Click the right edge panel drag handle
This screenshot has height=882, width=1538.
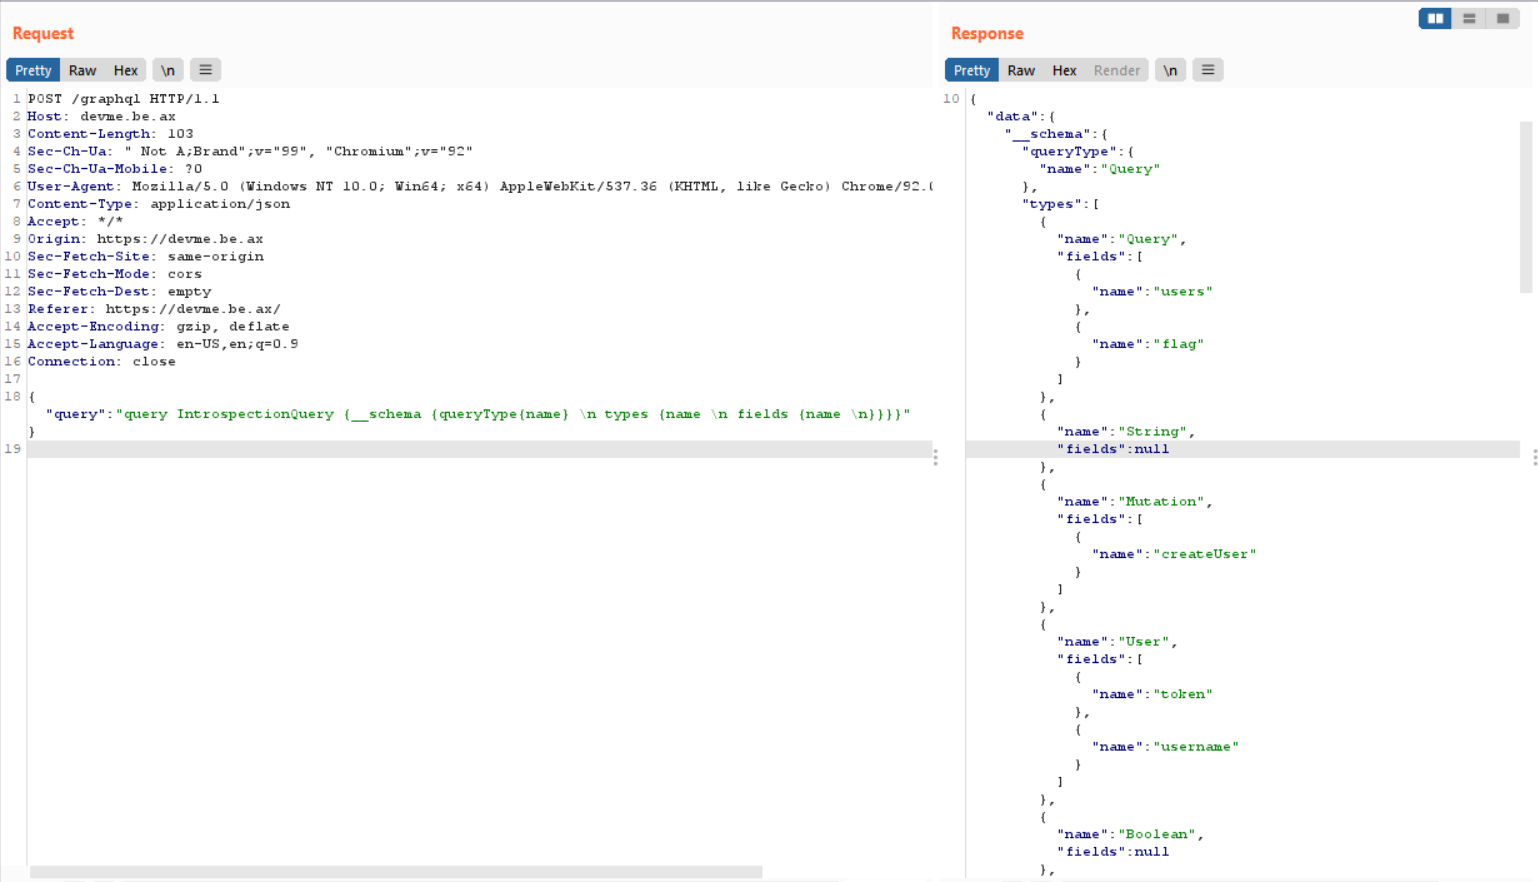click(x=1534, y=457)
